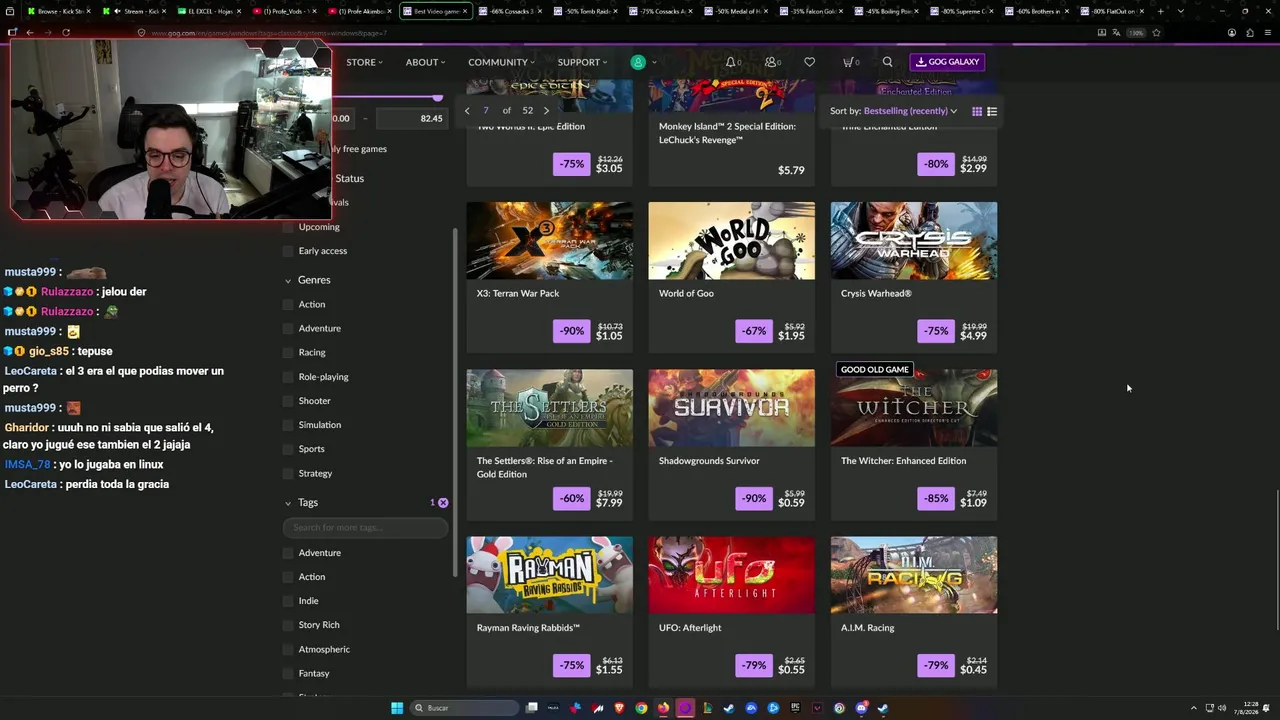
Task: Go to previous catalog page
Action: (467, 111)
